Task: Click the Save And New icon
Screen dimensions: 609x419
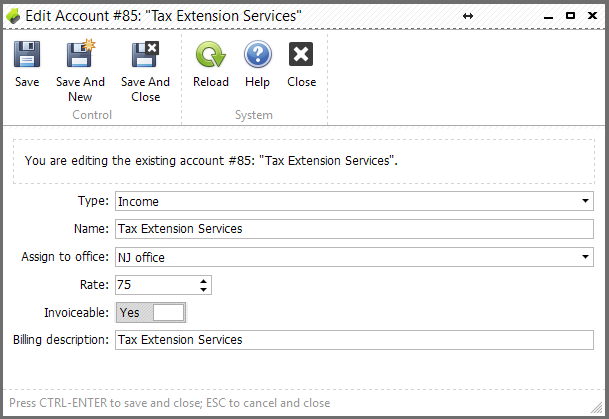Action: click(x=81, y=54)
